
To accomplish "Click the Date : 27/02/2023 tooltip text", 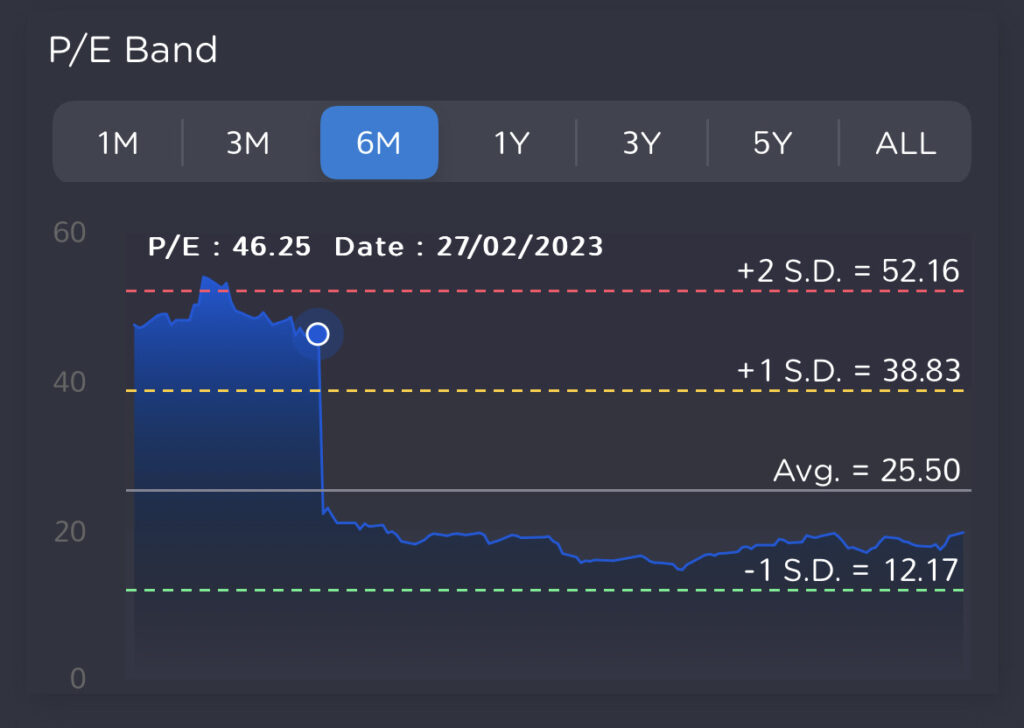I will (x=468, y=247).
